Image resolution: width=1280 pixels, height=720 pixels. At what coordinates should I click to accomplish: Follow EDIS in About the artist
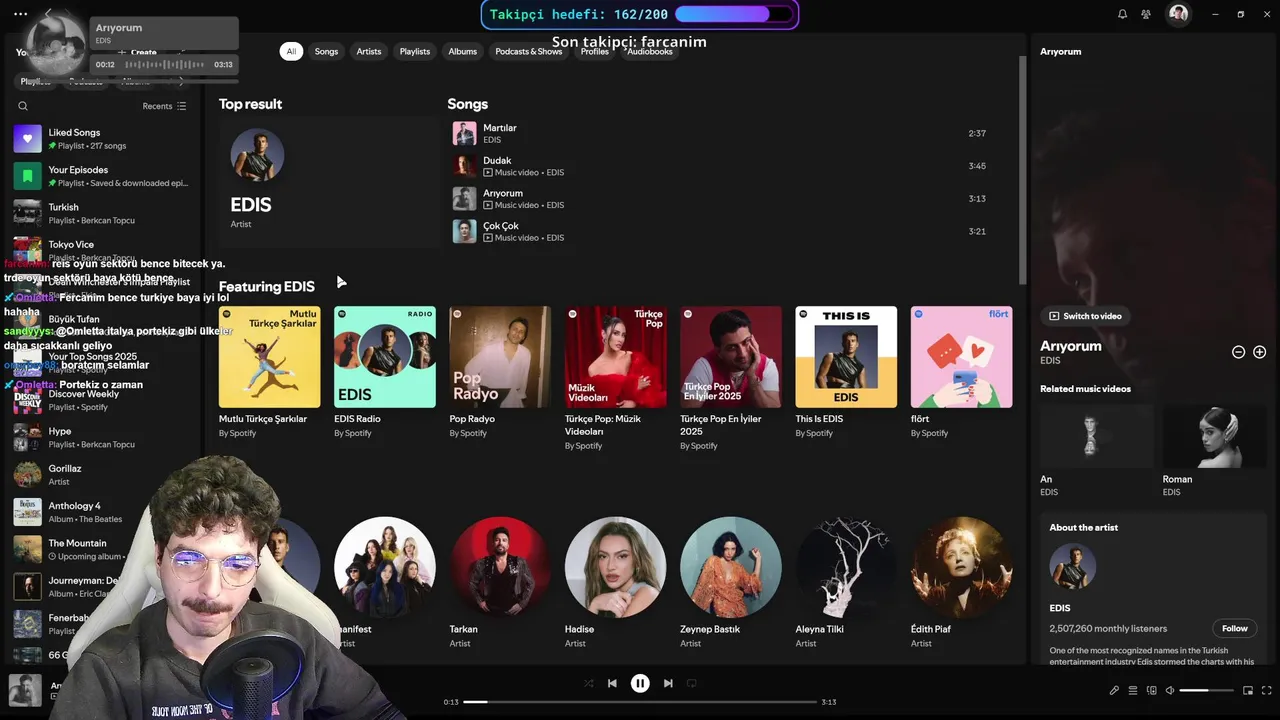(1235, 628)
